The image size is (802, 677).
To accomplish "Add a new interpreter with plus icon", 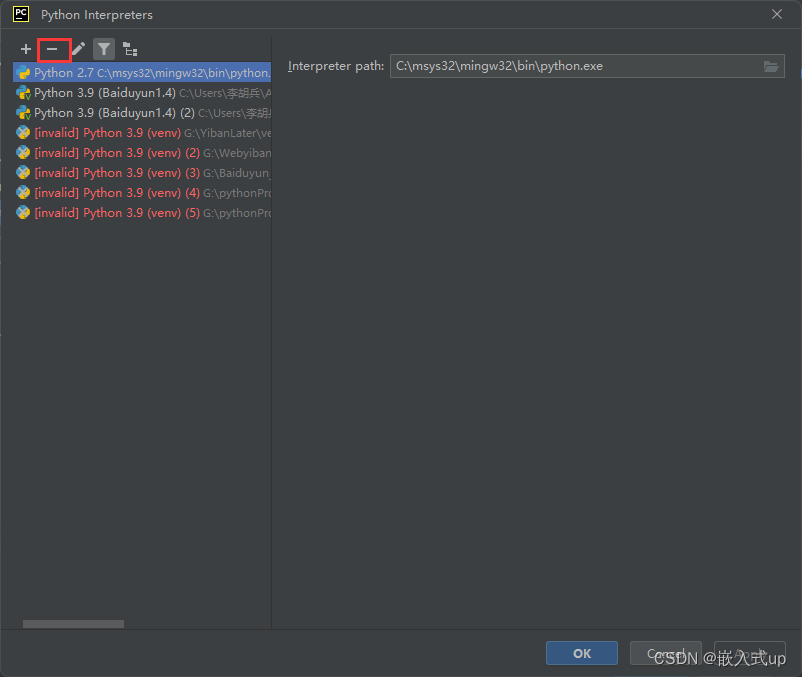I will point(26,50).
